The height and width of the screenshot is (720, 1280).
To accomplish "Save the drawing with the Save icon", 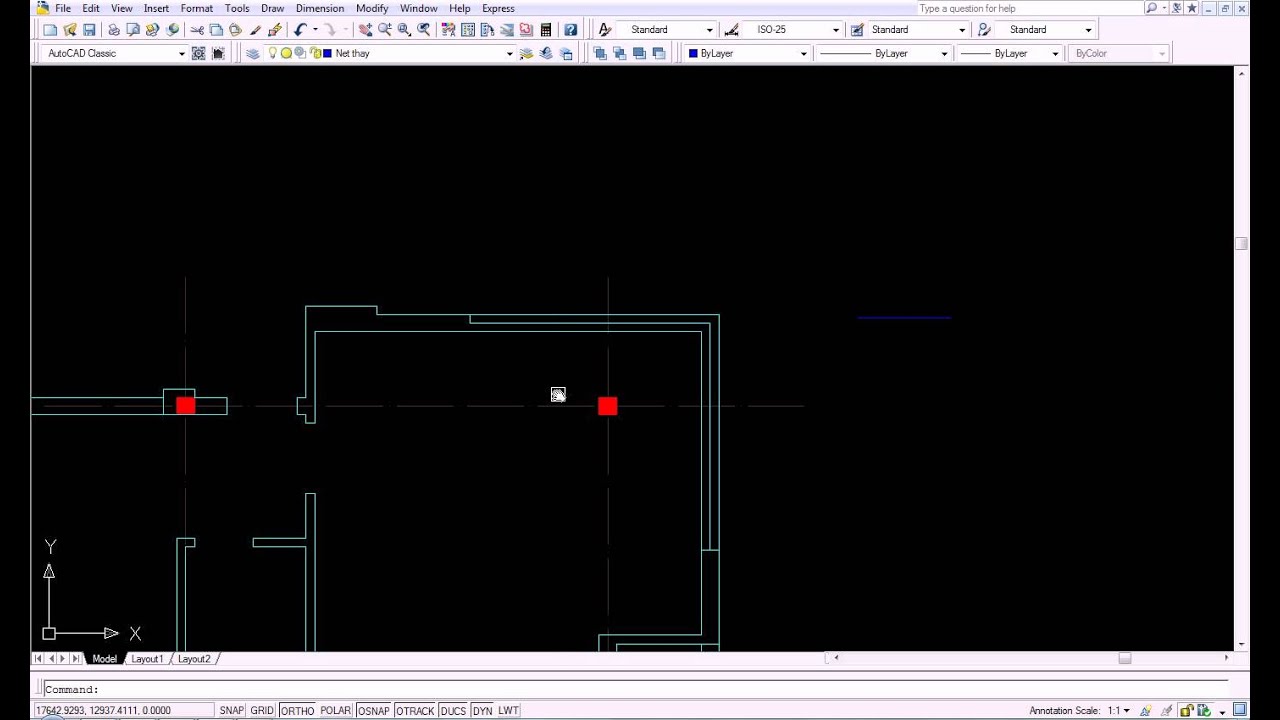I will click(89, 30).
